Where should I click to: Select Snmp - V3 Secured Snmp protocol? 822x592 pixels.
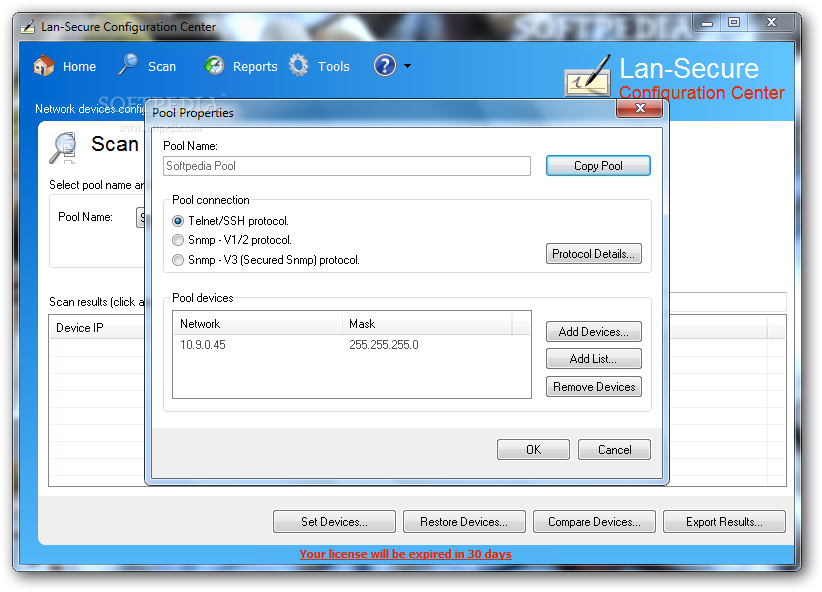click(x=178, y=260)
